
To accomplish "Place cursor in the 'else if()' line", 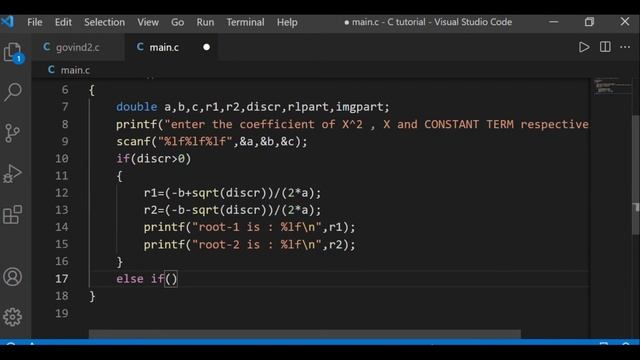I will [147, 279].
